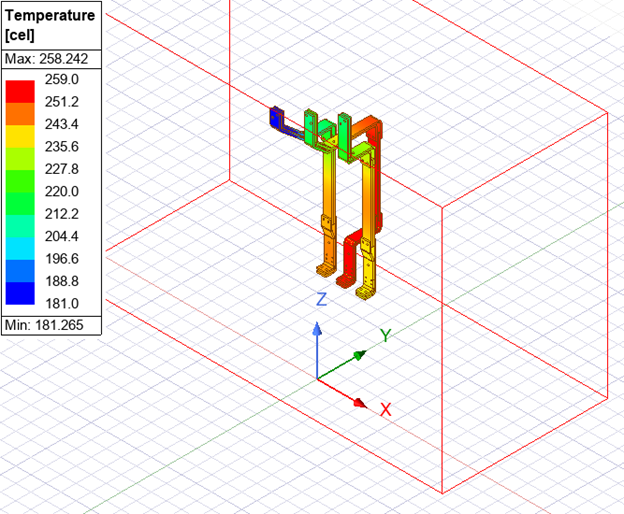The width and height of the screenshot is (624, 514).
Task: Click the coordinate system origin point
Action: click(317, 379)
